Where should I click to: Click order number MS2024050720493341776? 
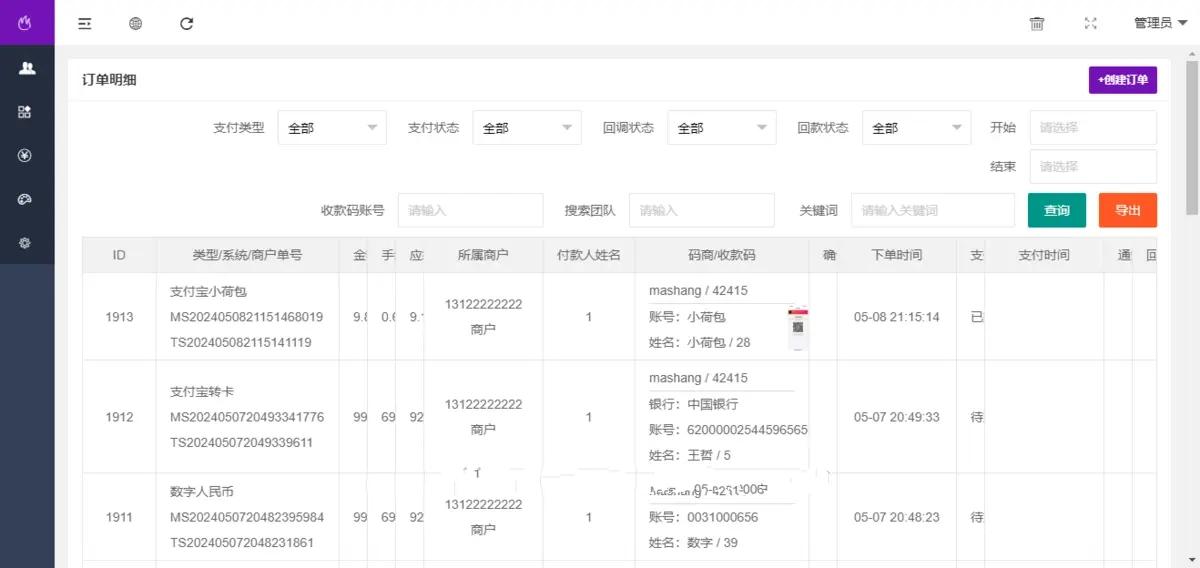click(247, 417)
